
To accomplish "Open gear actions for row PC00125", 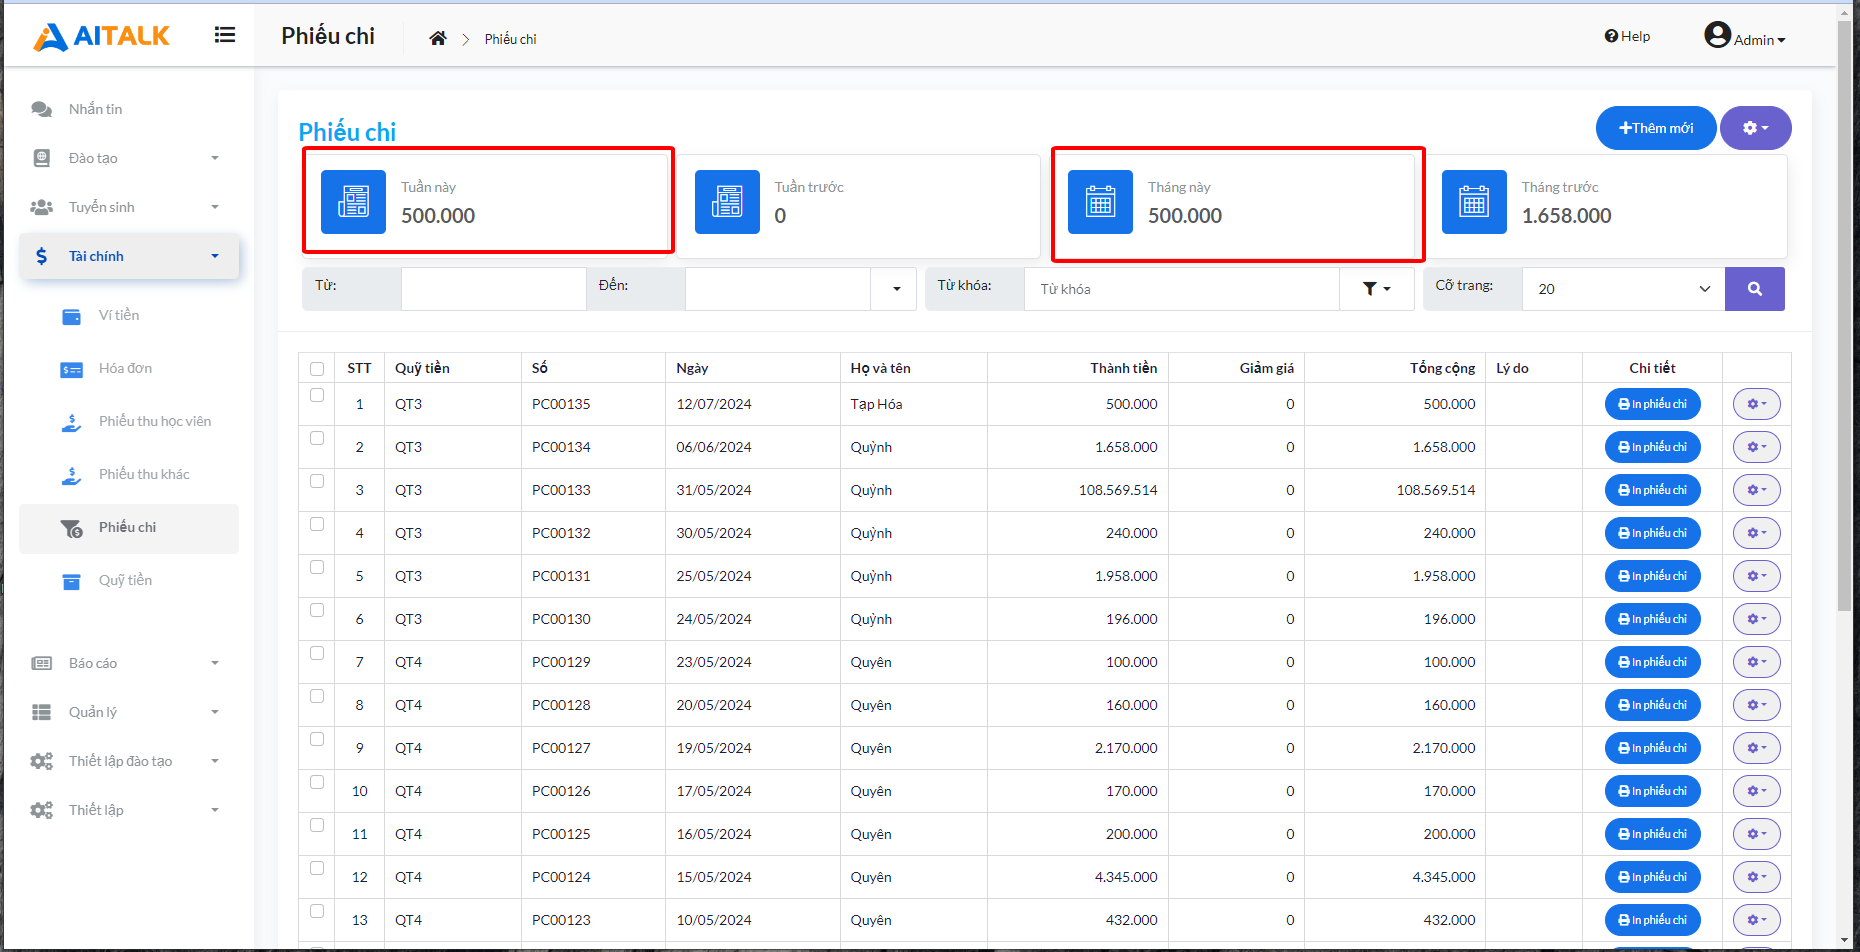I will click(1757, 834).
